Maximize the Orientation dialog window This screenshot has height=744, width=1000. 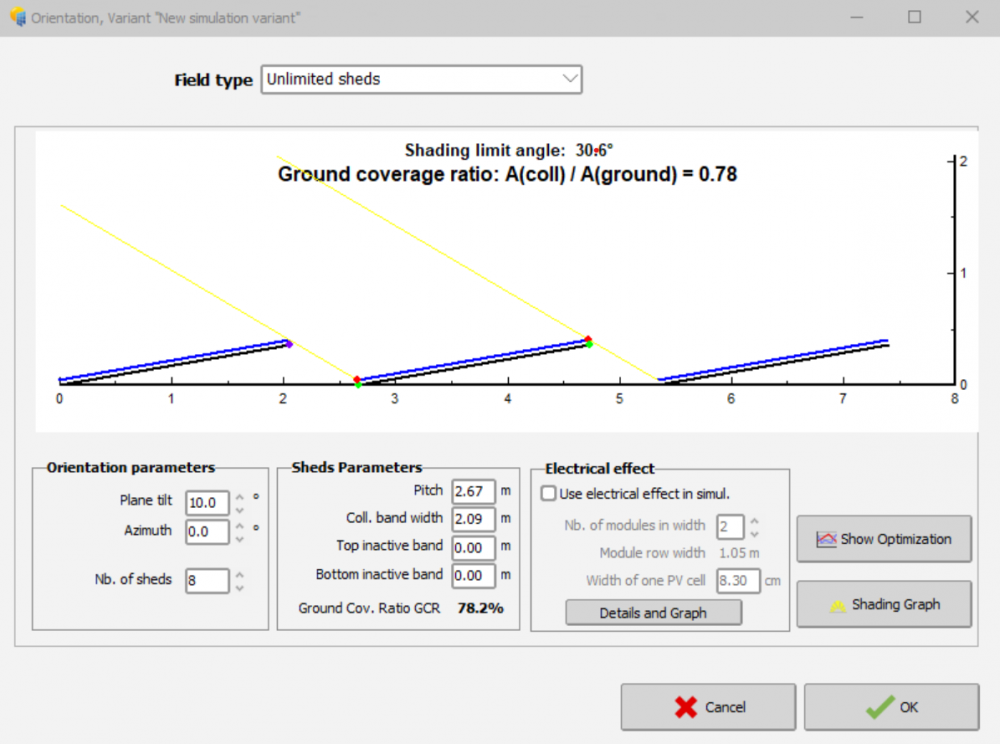pyautogui.click(x=914, y=18)
